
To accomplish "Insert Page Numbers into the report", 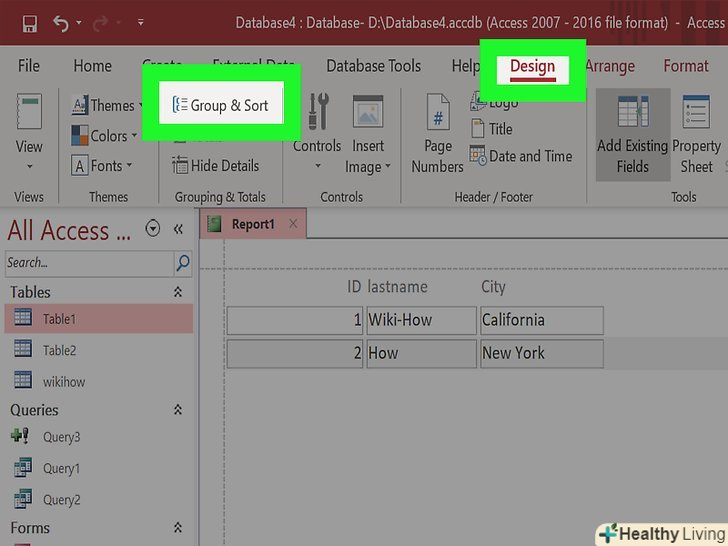I will 437,135.
